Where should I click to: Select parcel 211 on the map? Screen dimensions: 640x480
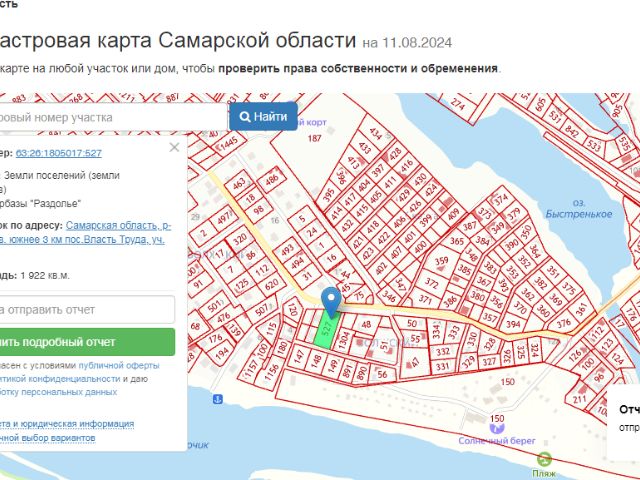point(579,398)
